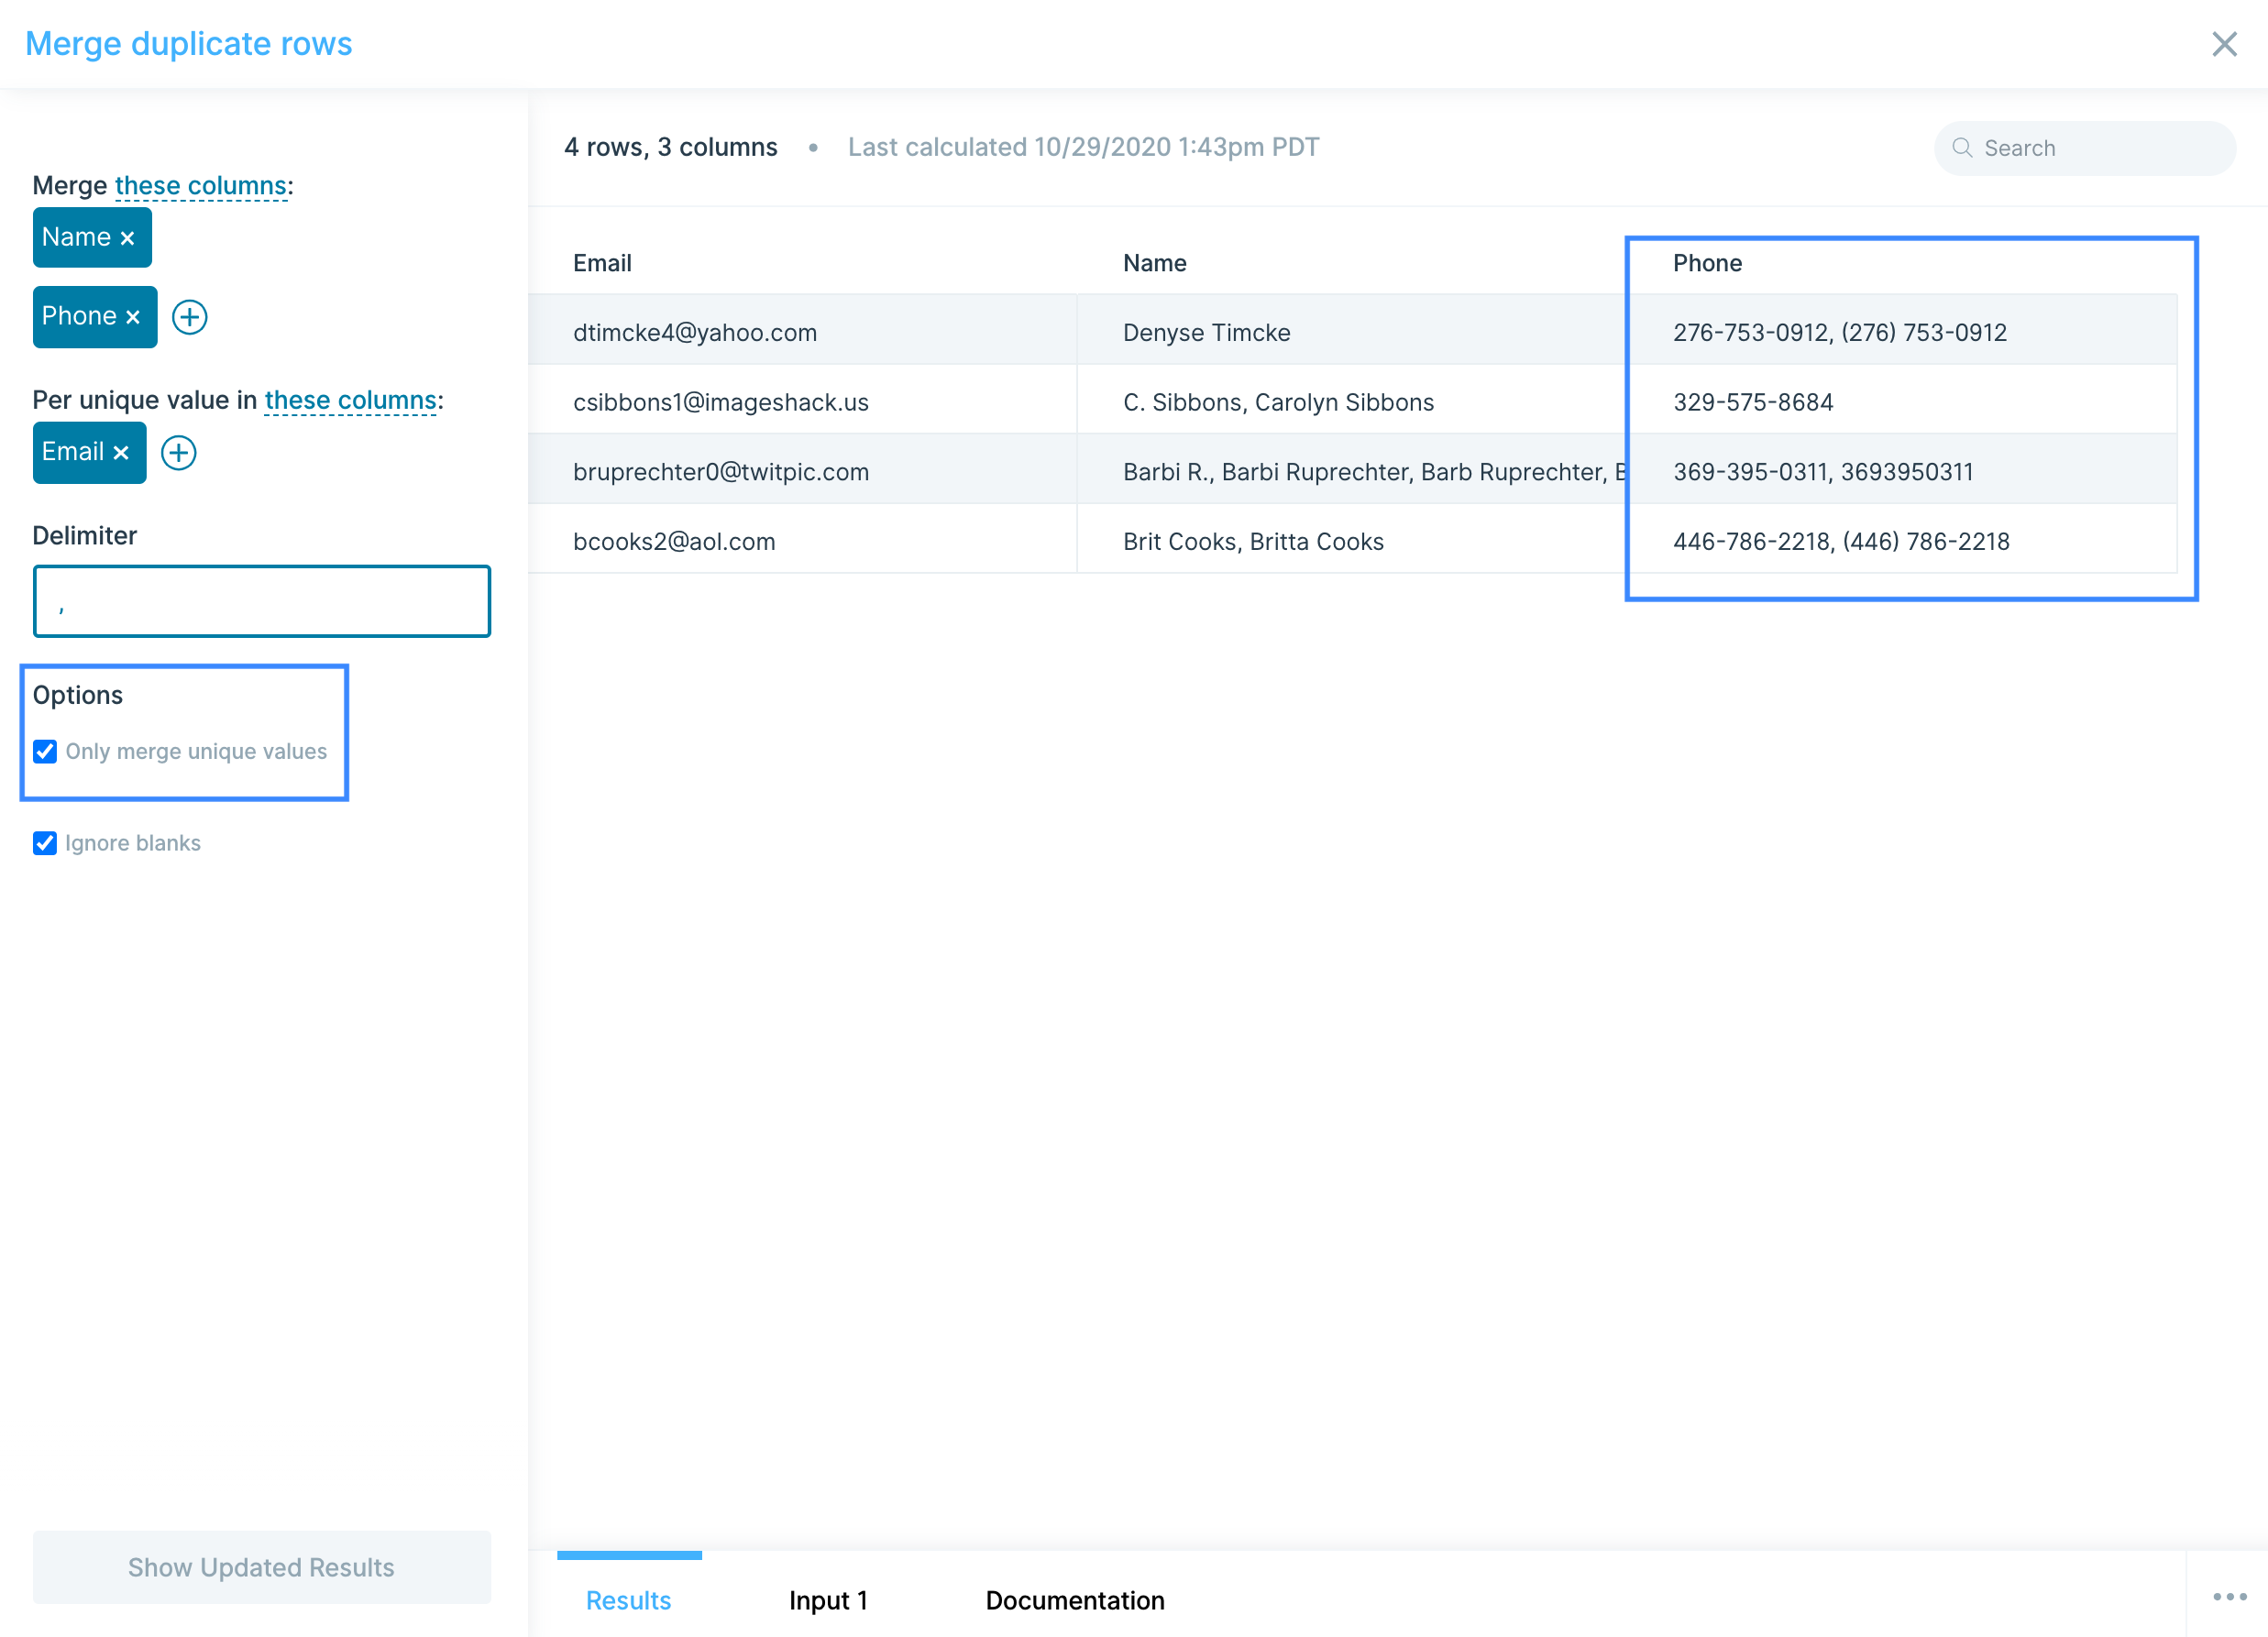
Task: Toggle Ignore blanks checkbox
Action: pos(45,843)
